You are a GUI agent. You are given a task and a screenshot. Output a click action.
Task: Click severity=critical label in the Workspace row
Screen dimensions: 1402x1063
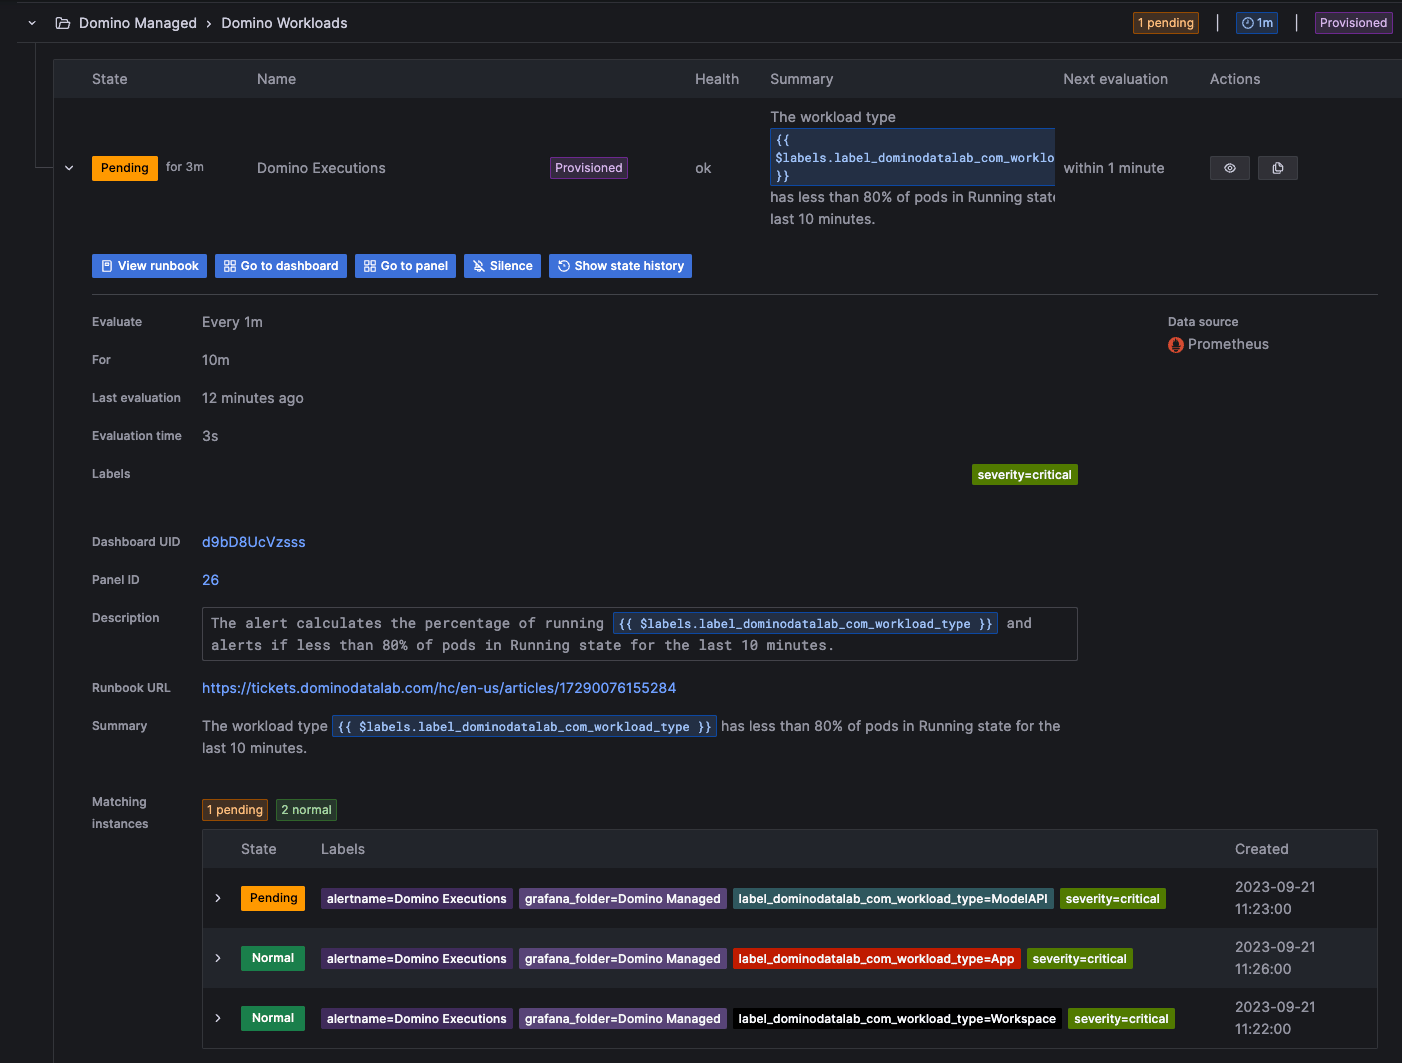(x=1121, y=1019)
